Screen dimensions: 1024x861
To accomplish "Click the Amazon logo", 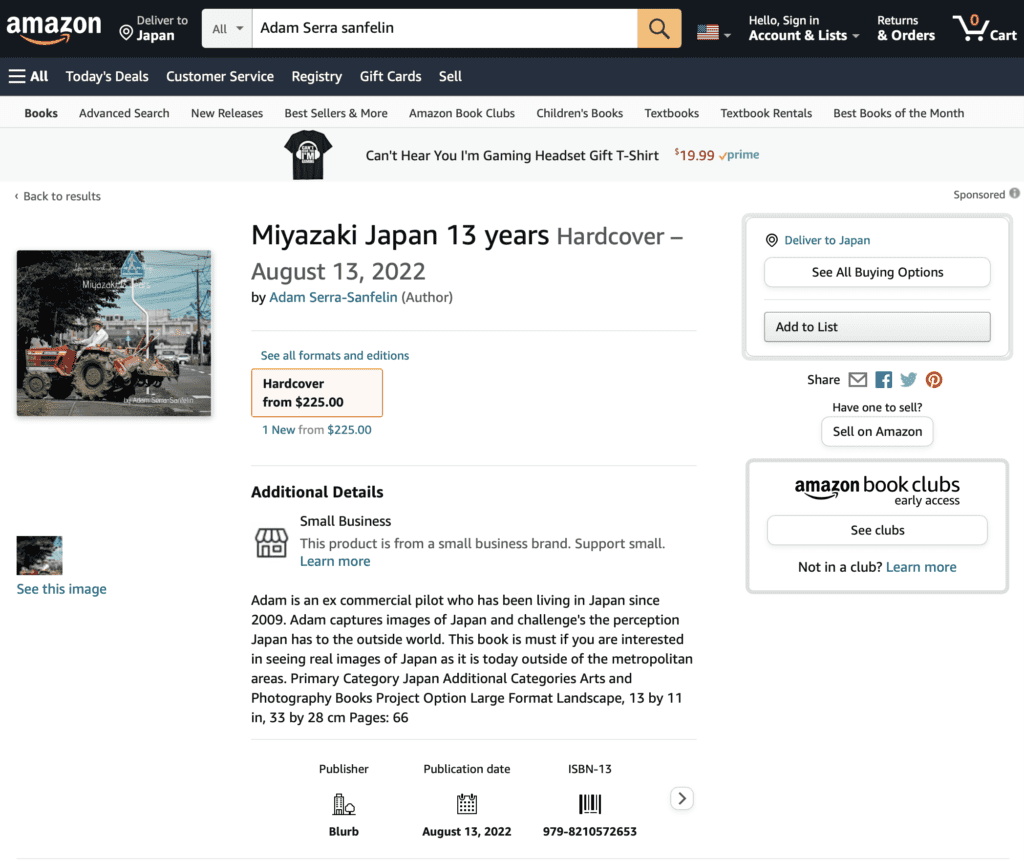I will click(54, 29).
